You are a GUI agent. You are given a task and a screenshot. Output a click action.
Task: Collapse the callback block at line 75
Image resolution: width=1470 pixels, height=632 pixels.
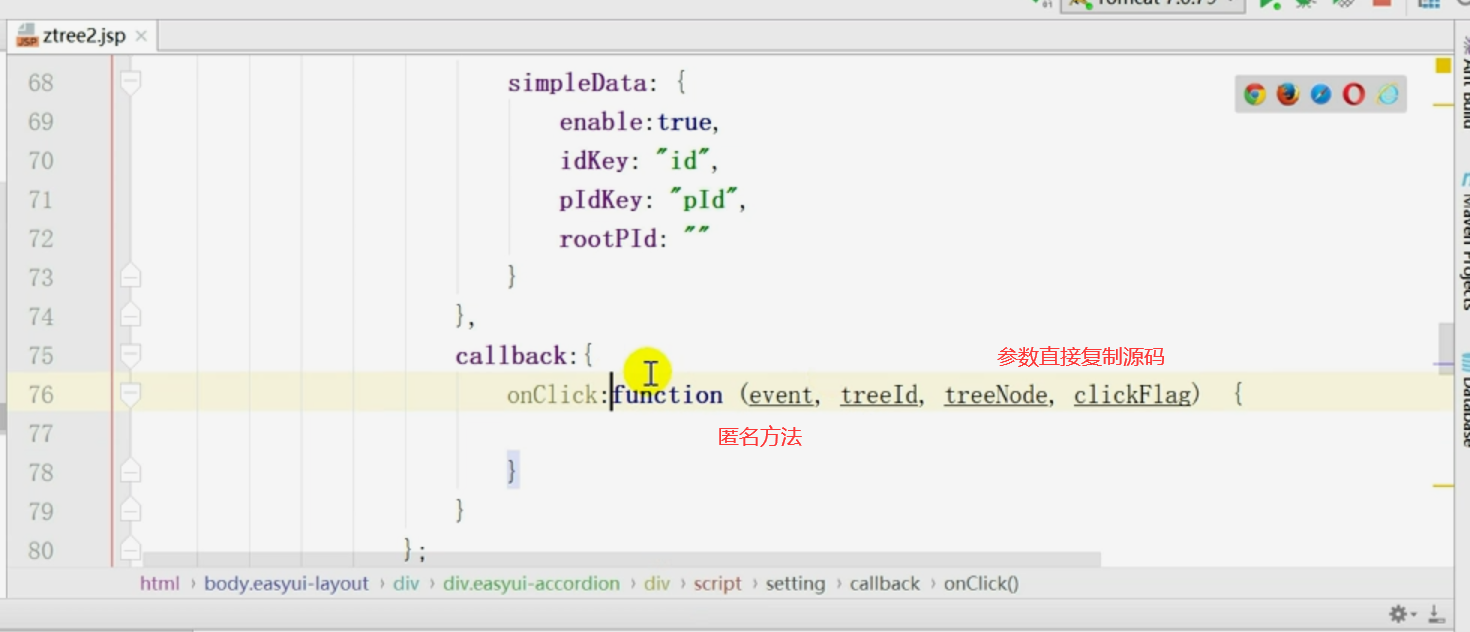130,355
